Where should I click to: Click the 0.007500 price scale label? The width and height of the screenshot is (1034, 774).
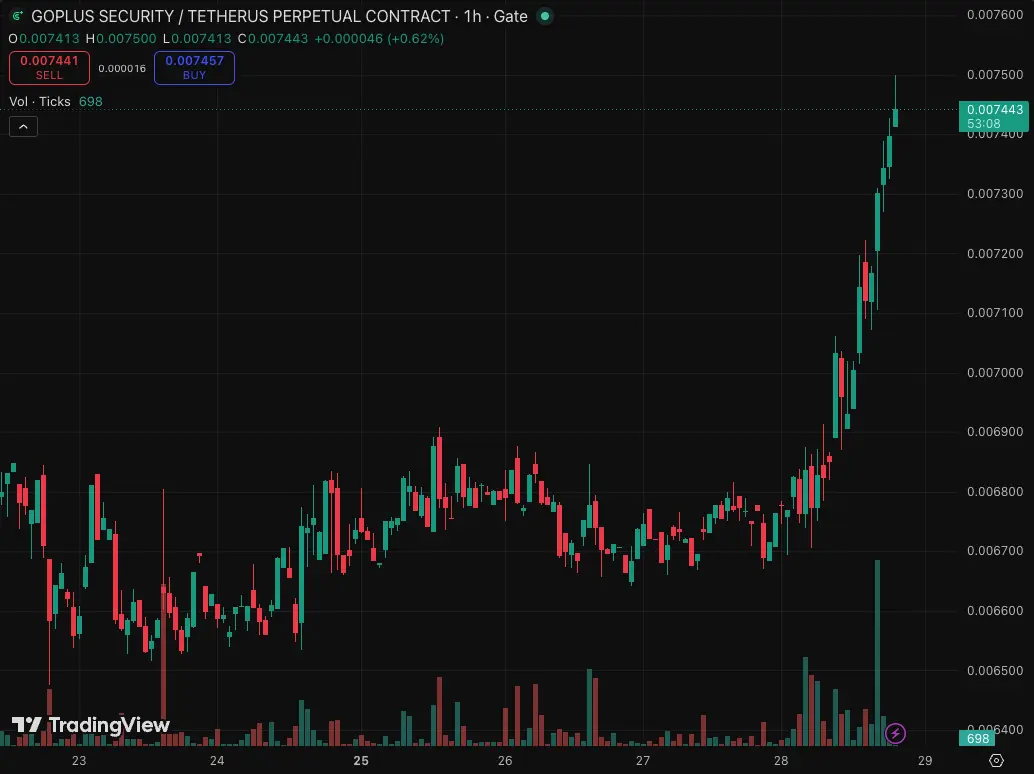point(995,74)
